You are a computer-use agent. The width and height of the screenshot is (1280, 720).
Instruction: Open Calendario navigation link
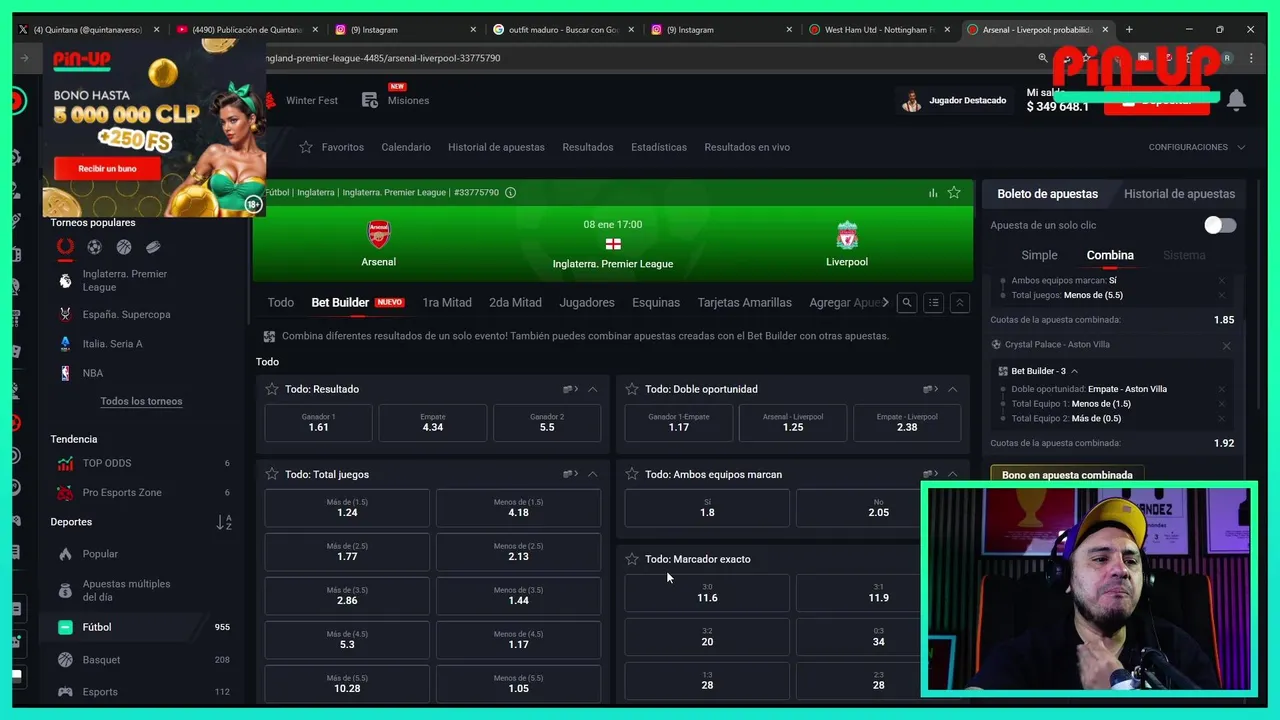[406, 147]
